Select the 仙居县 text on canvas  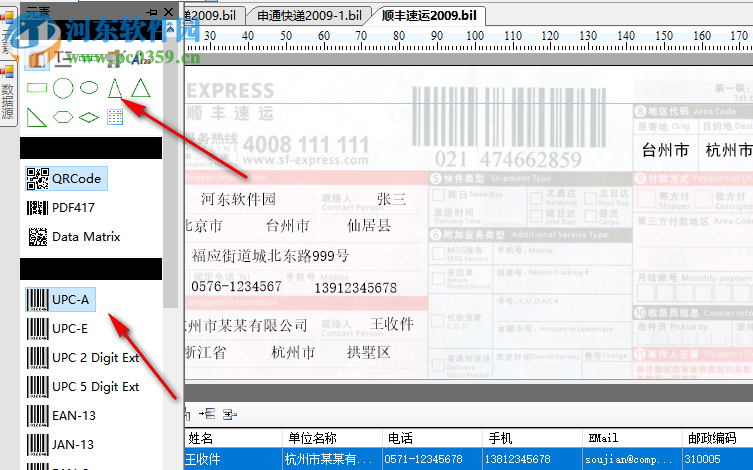tap(369, 225)
